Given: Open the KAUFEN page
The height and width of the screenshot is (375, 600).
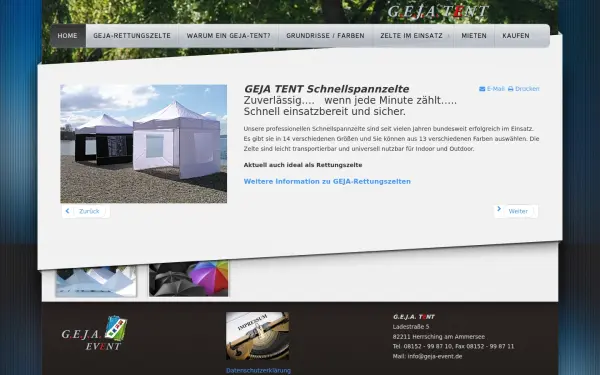Looking at the screenshot, I should coord(516,36).
